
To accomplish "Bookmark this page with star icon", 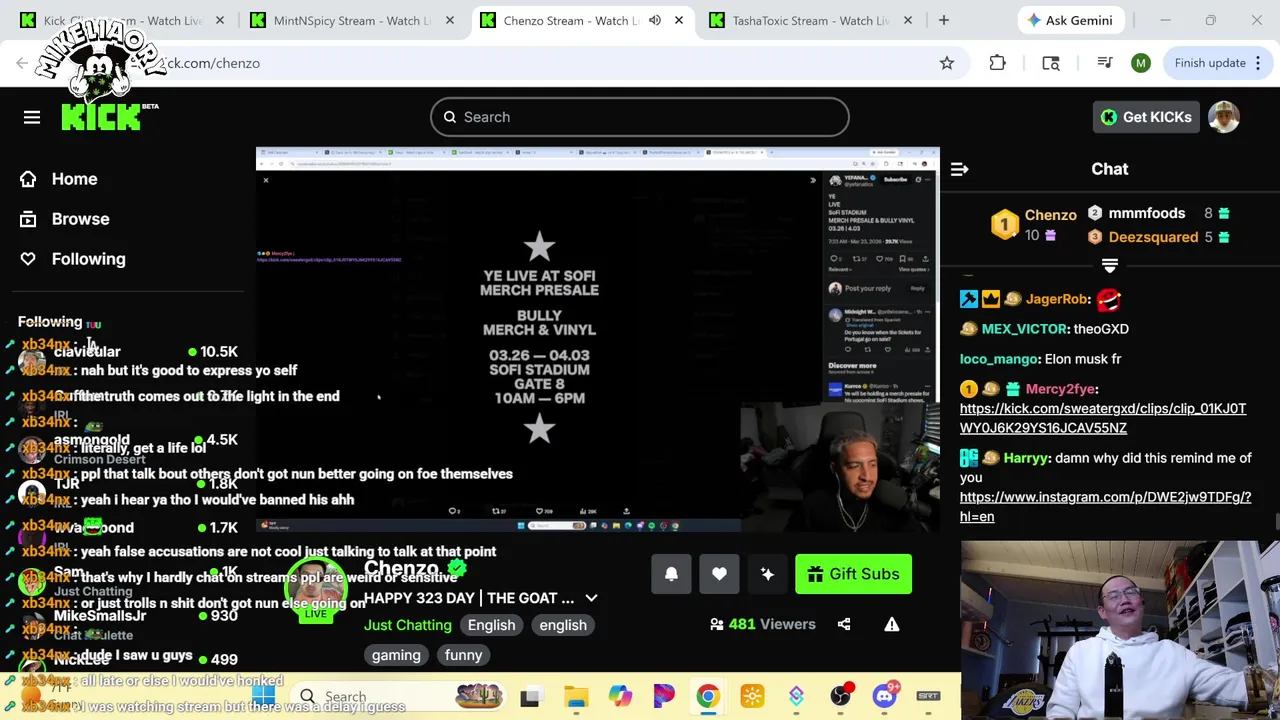I will tap(946, 63).
